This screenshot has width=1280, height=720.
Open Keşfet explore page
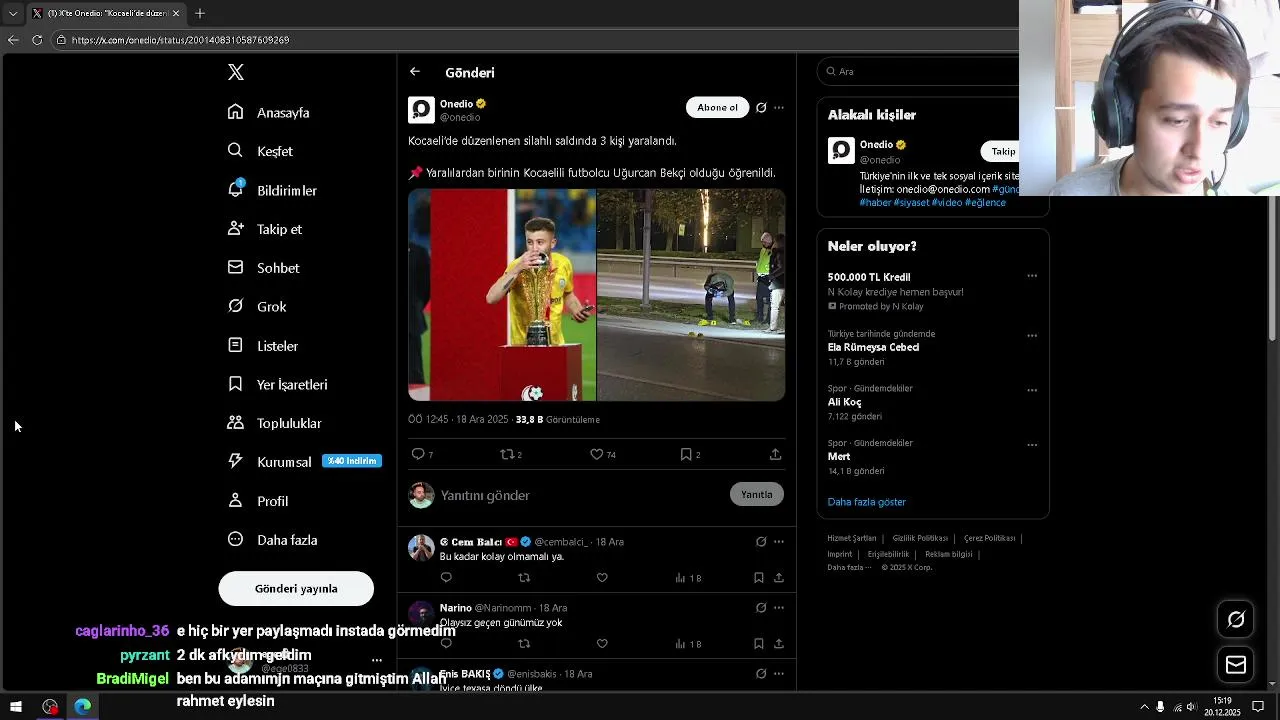pos(260,151)
